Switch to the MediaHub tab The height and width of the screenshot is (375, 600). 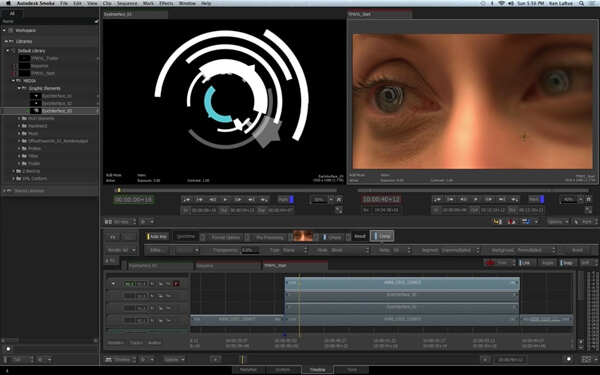pyautogui.click(x=248, y=369)
